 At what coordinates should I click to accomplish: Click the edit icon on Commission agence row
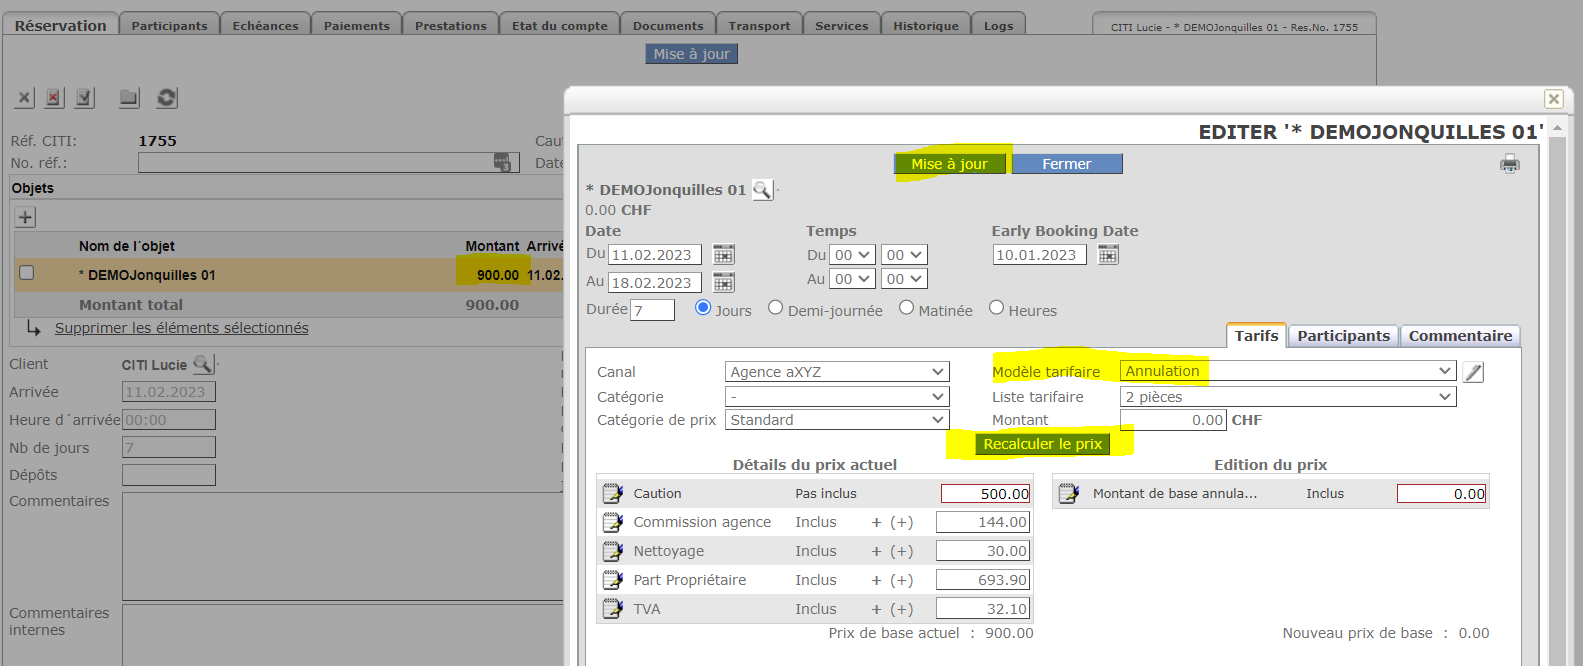click(613, 522)
